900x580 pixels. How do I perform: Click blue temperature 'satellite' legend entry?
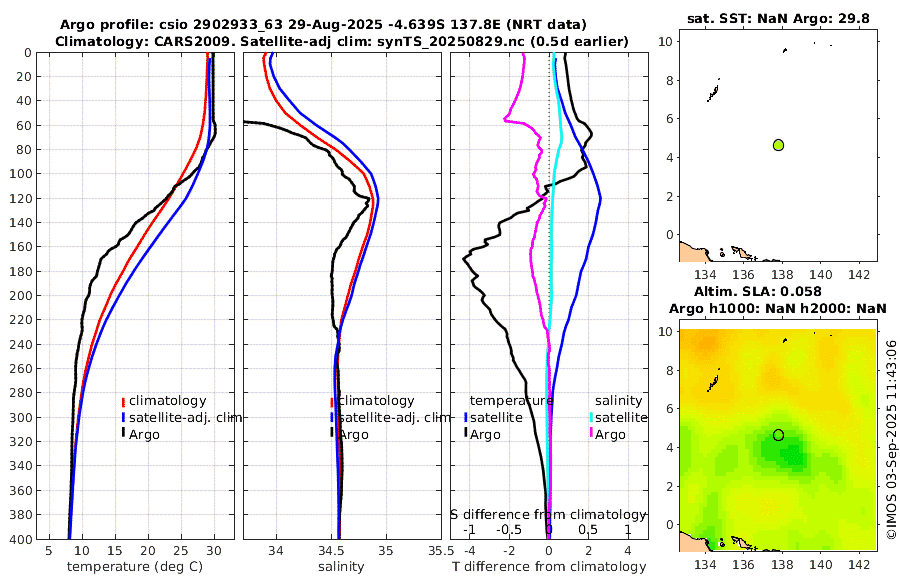coord(496,417)
